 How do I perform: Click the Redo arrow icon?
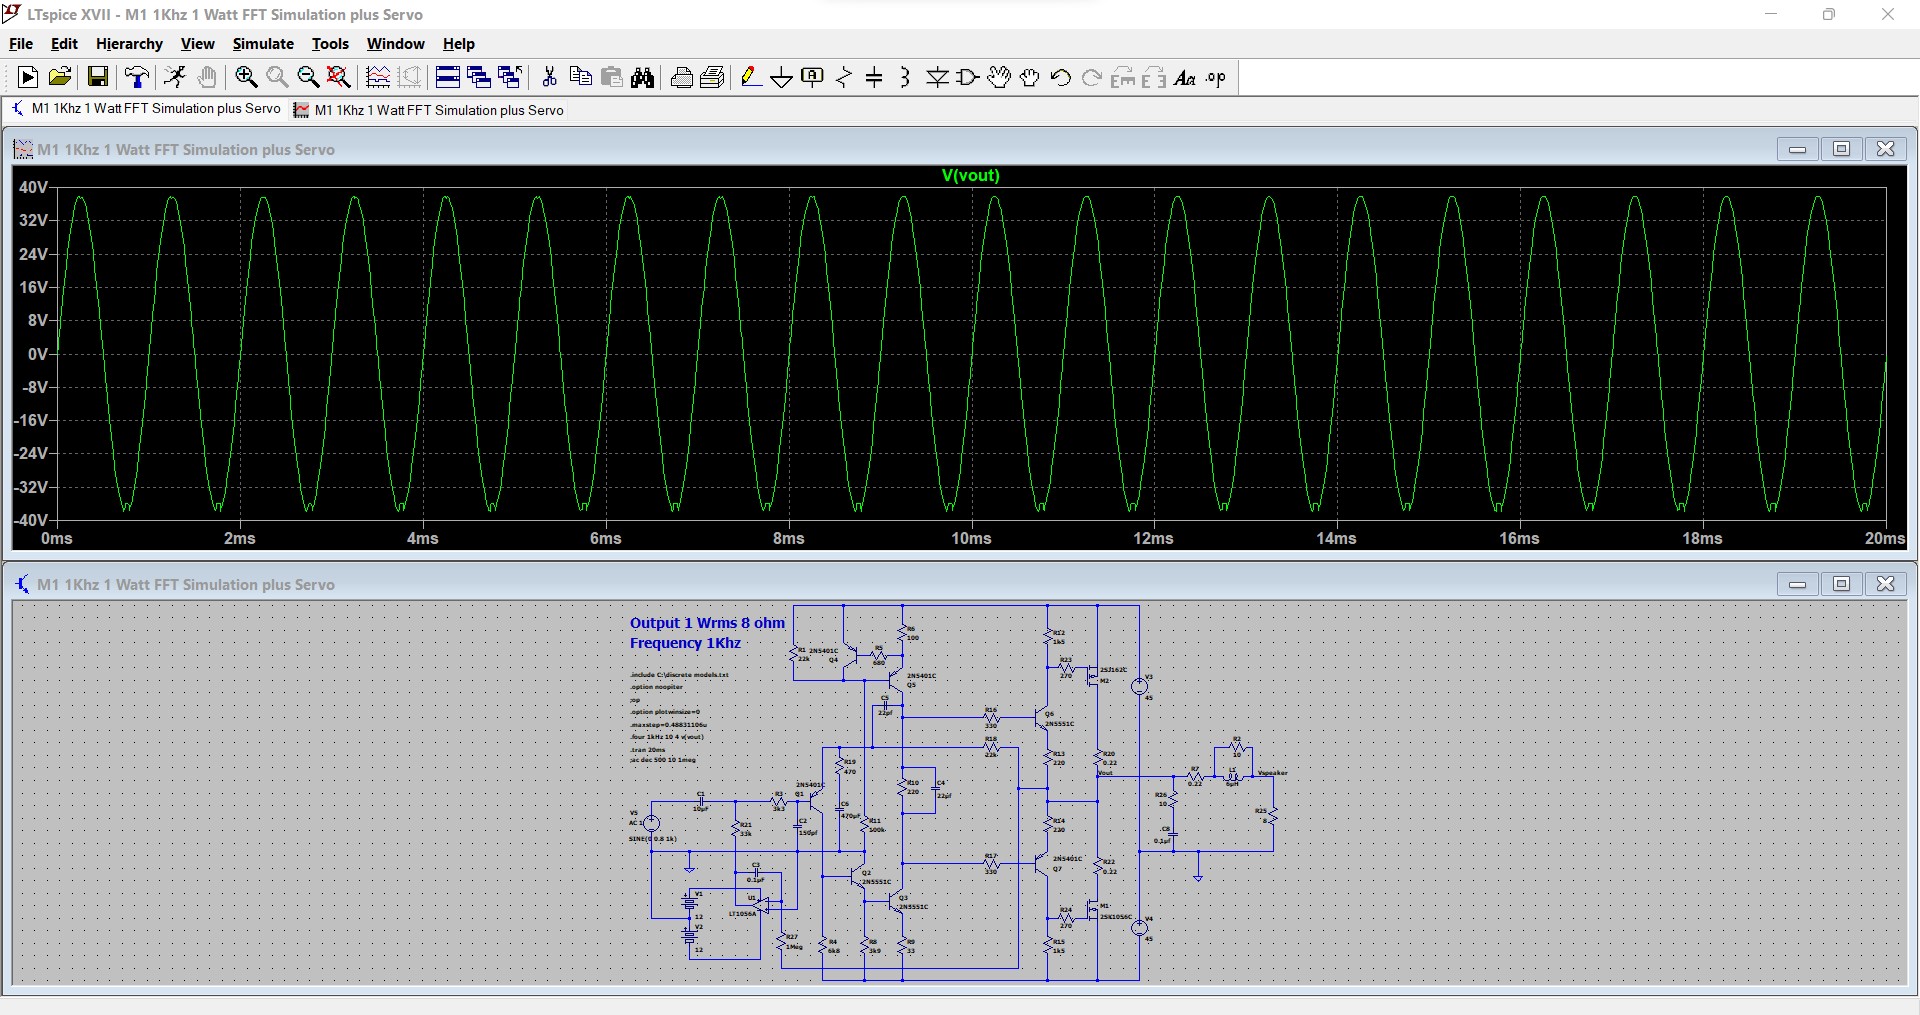1092,77
